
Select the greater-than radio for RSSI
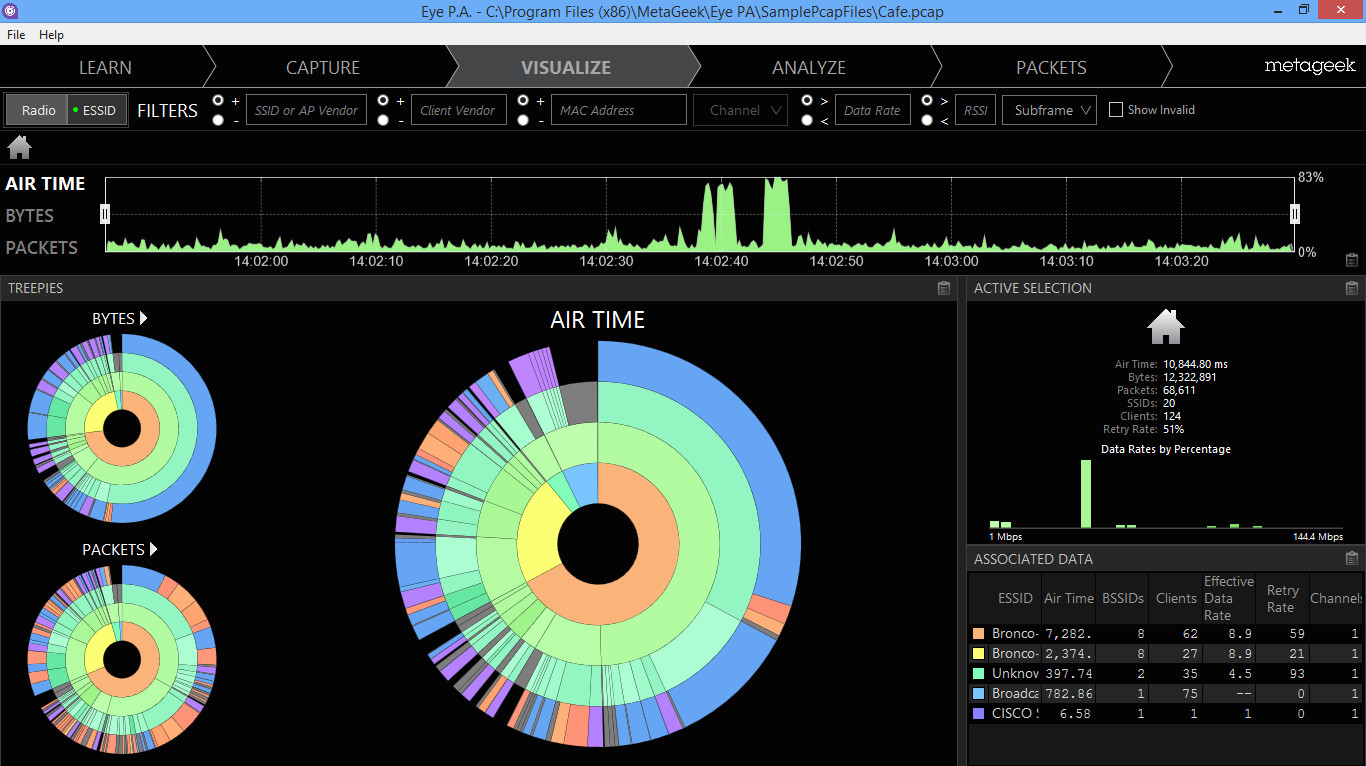click(x=927, y=101)
